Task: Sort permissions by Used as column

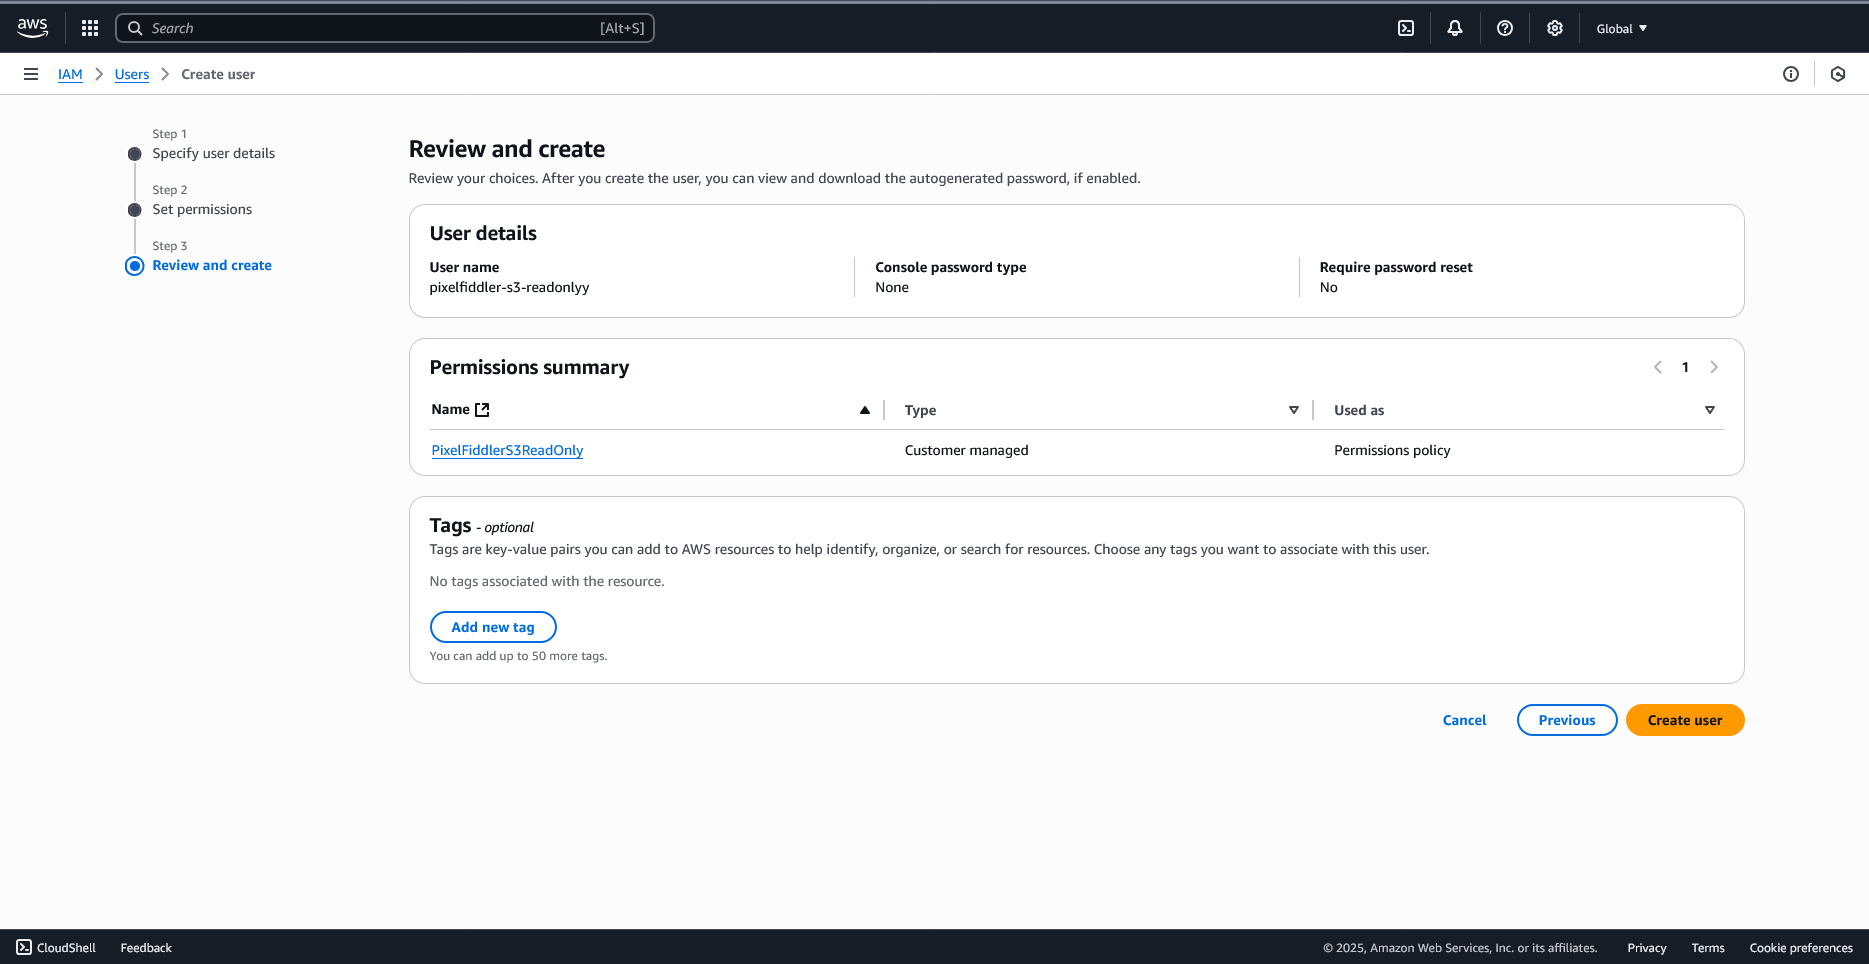Action: (x=1709, y=410)
